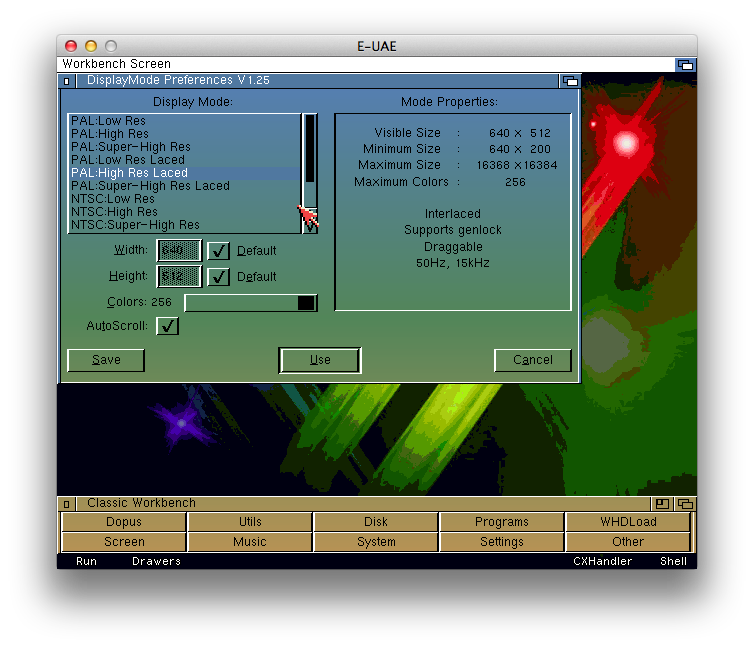Select PAL:High Res display mode
Viewport: 754px width, 648px height.
[185, 134]
